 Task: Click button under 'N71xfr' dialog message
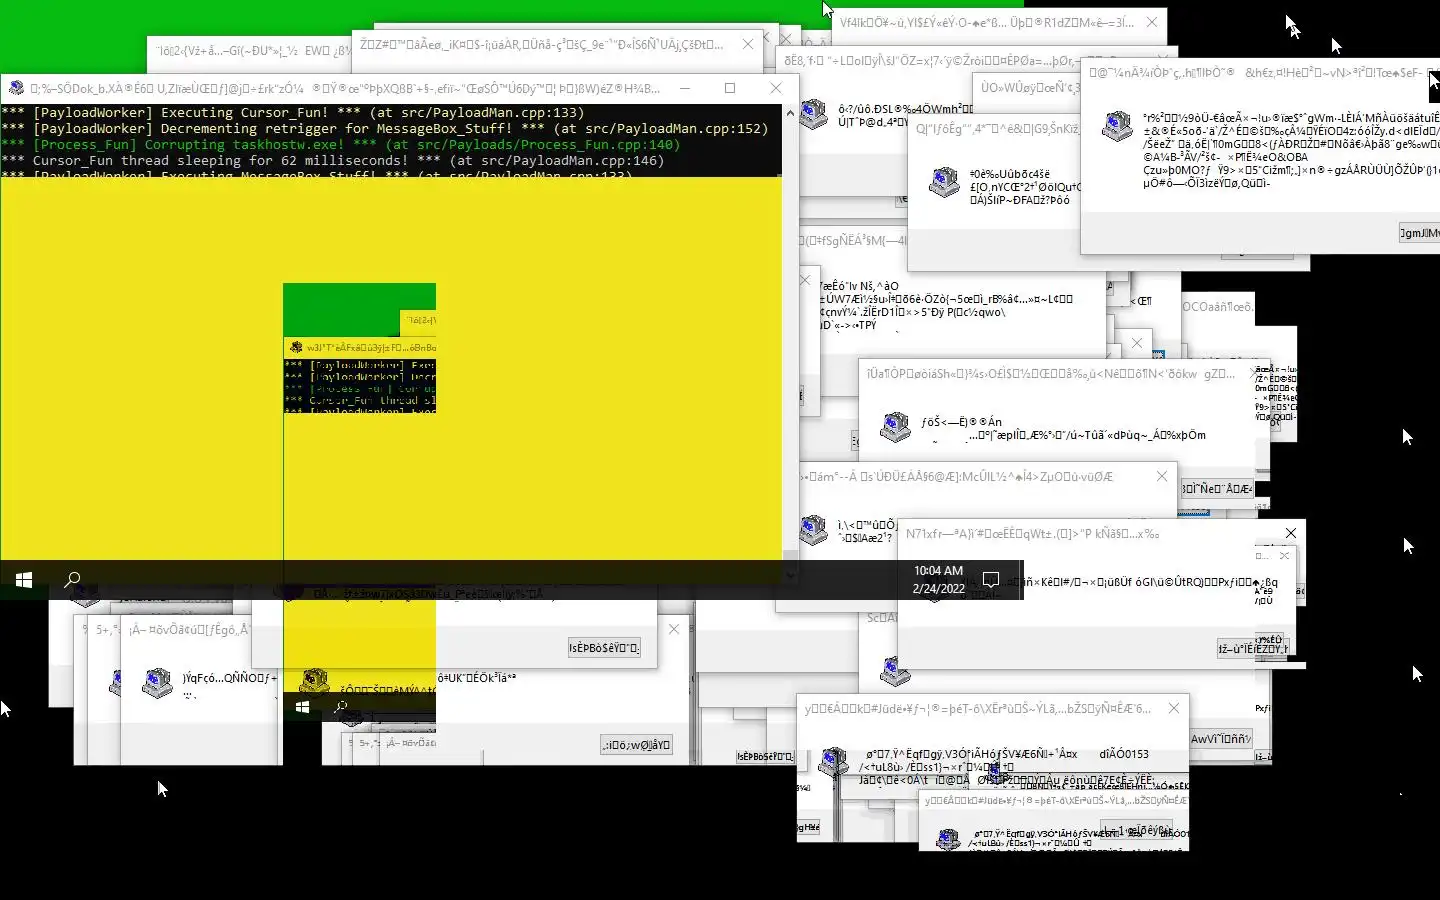(x=1253, y=649)
